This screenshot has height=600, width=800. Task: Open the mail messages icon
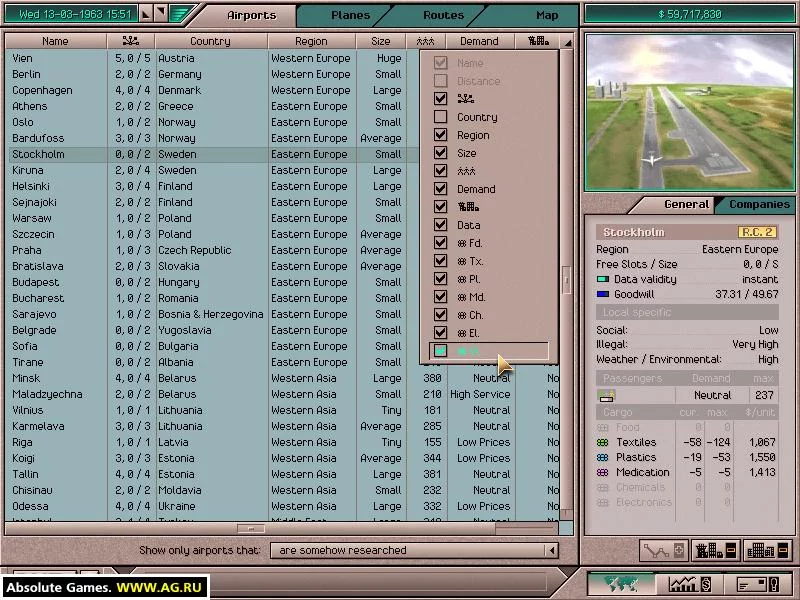[759, 583]
